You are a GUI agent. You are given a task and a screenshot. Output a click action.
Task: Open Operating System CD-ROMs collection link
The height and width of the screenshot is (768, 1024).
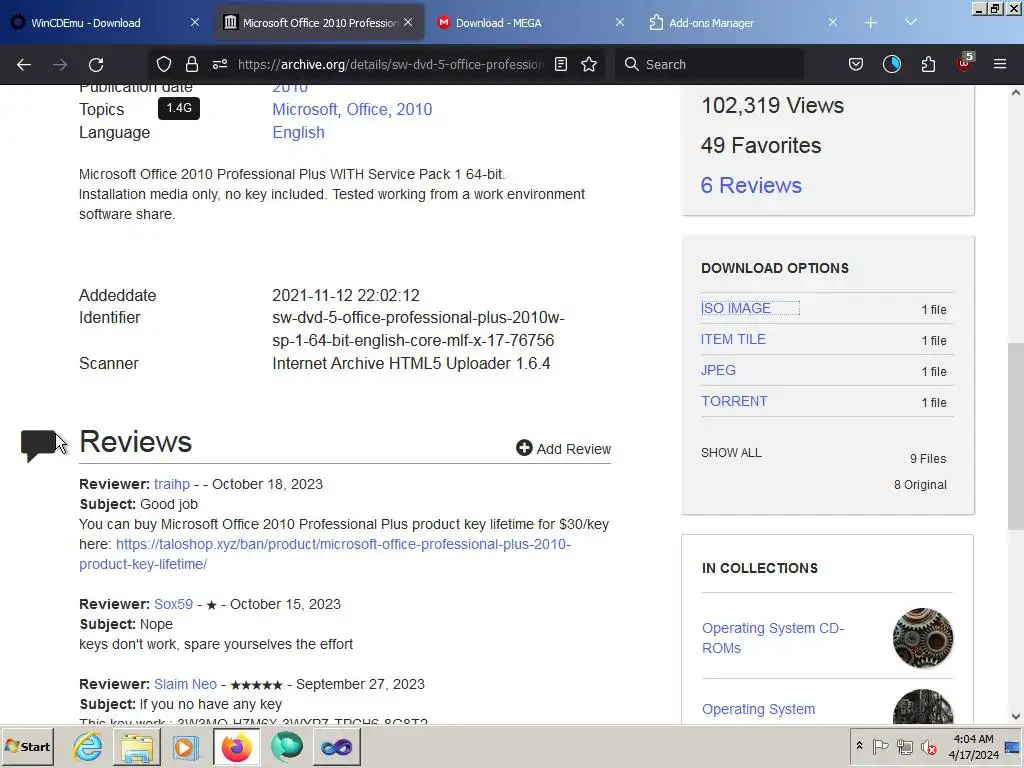(773, 638)
